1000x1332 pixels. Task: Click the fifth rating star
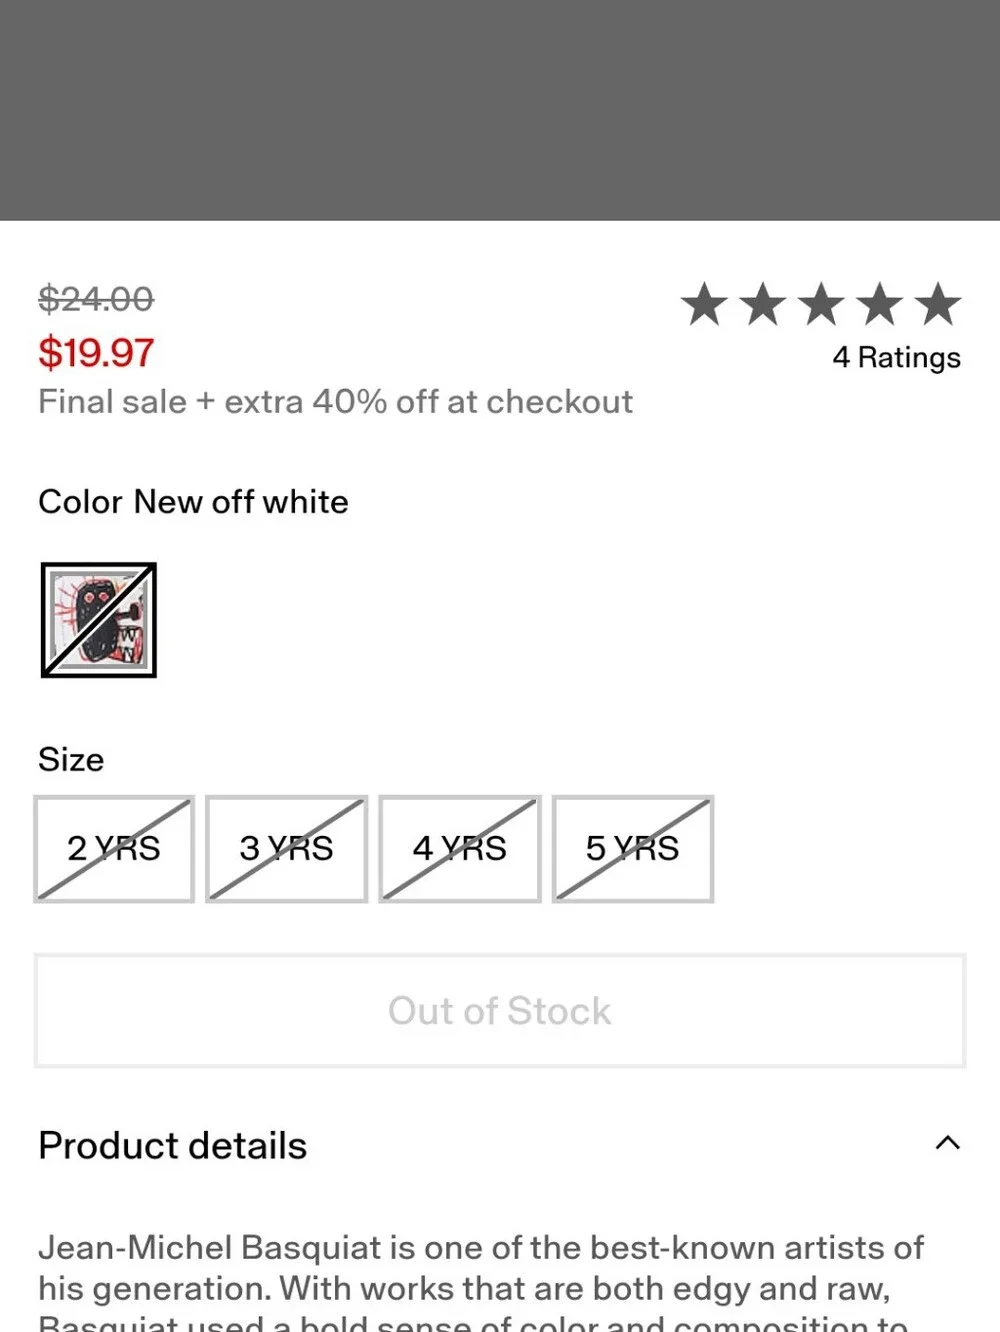[x=938, y=304]
